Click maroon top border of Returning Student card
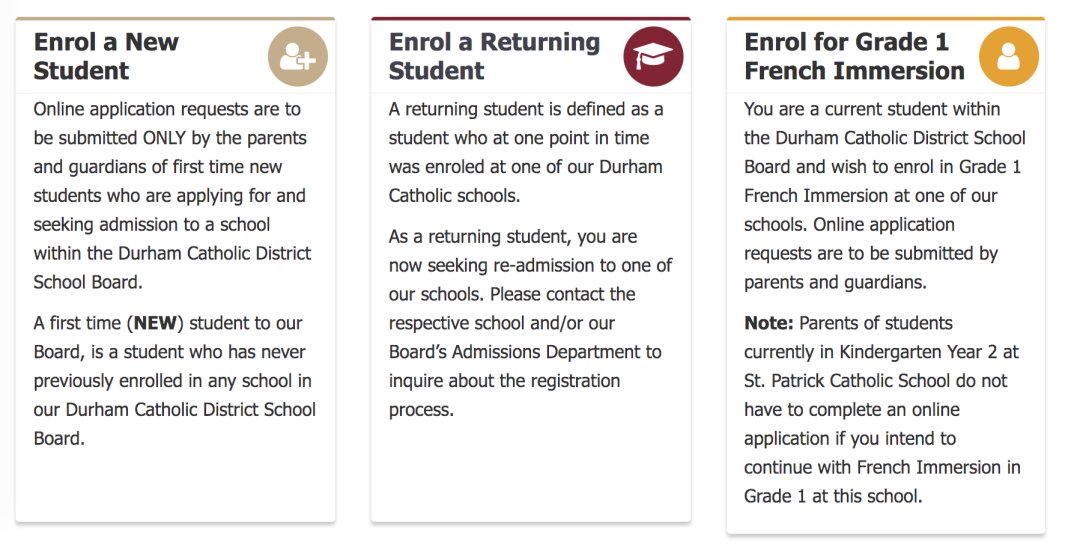Screen dimensions: 1080x559 530,18
